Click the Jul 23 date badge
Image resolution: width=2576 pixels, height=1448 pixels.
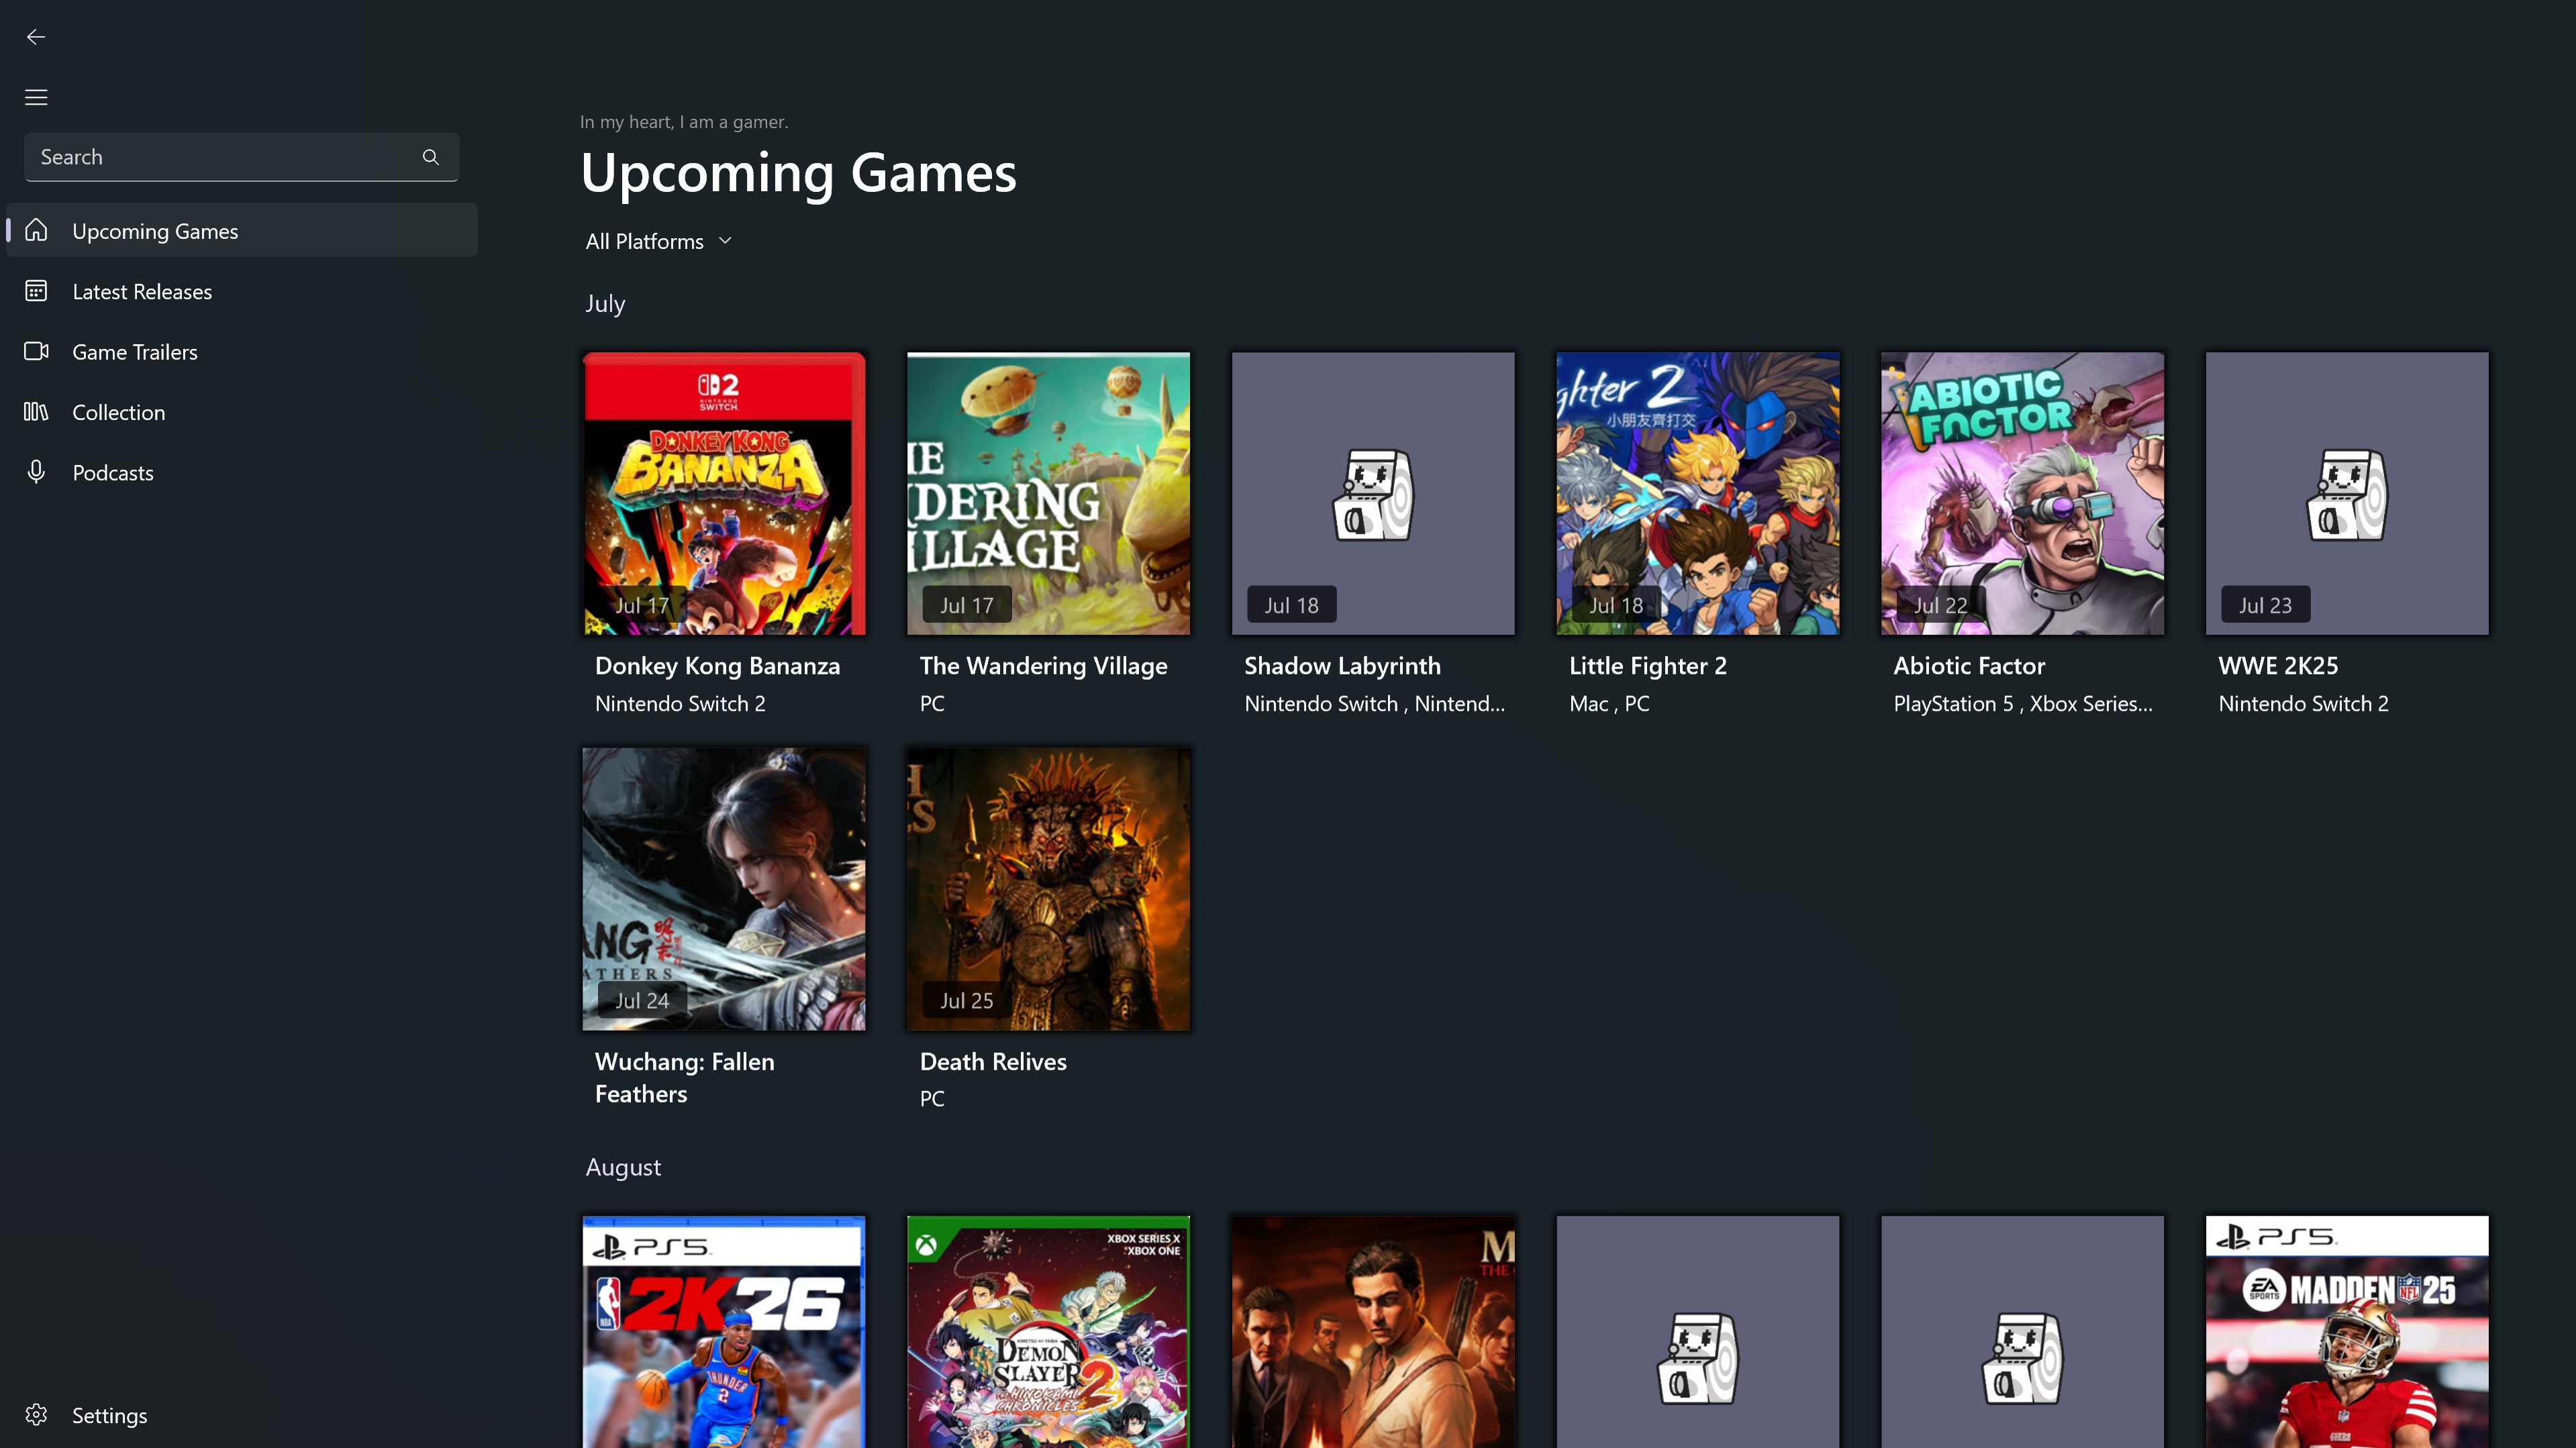(x=2265, y=605)
